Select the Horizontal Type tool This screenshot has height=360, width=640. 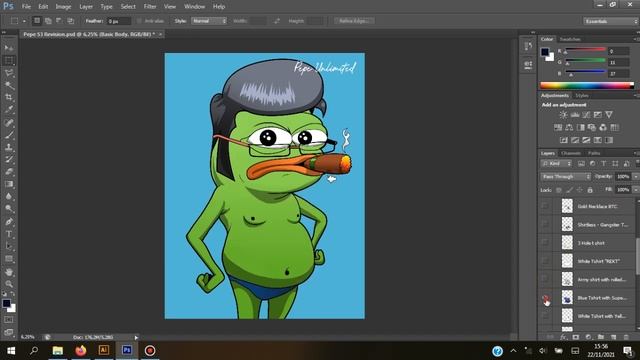(9, 234)
